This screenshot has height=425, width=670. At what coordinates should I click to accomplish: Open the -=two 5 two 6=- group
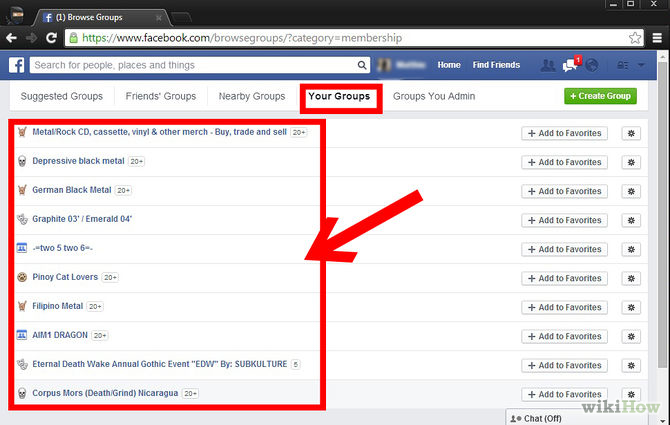point(62,248)
